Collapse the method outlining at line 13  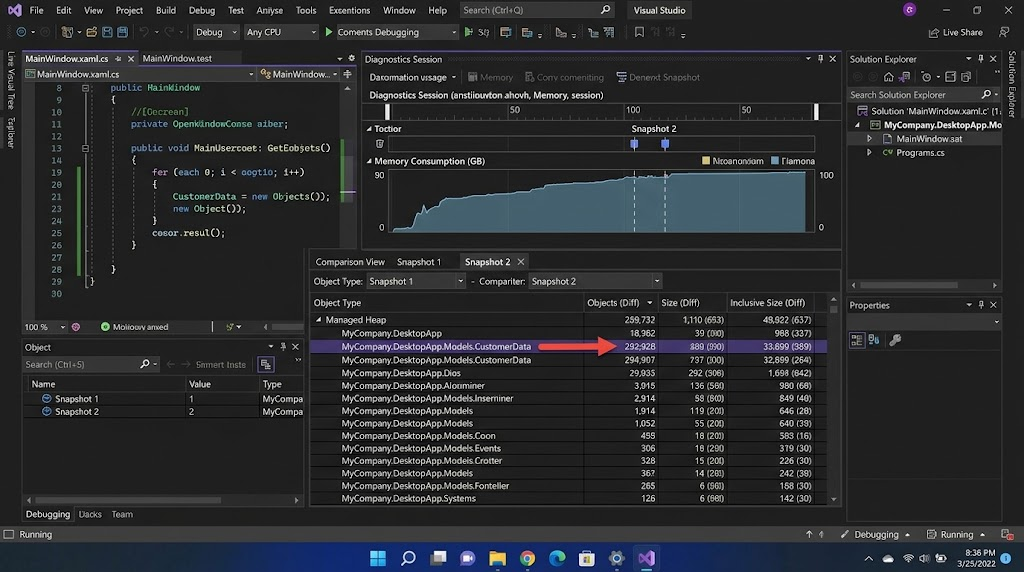[x=85, y=148]
